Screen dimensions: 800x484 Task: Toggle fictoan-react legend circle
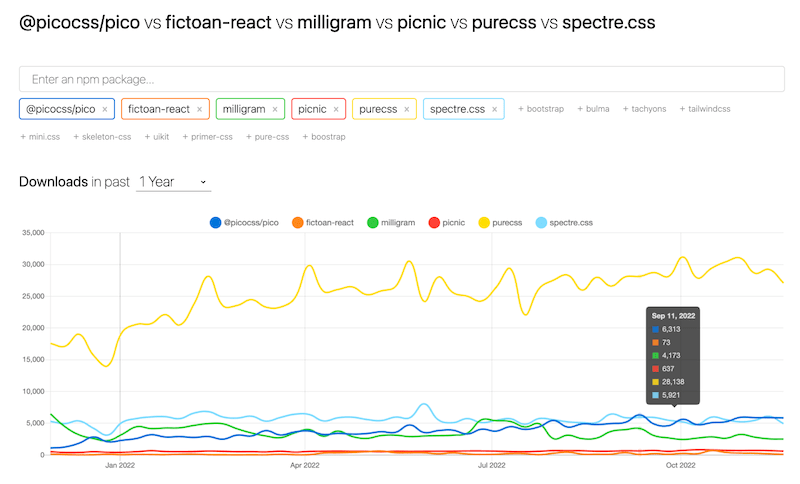pyautogui.click(x=297, y=222)
